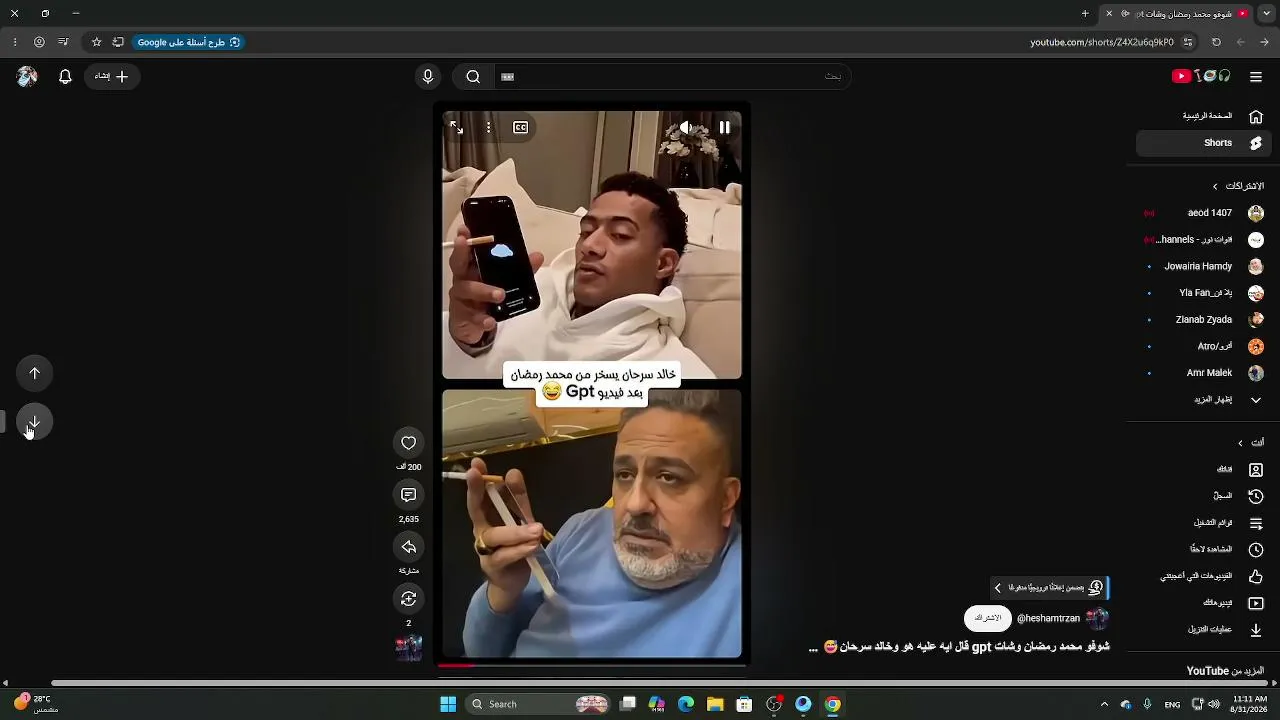This screenshot has height=720, width=1280.
Task: Go to the previous Short with the up arrow
Action: pyautogui.click(x=35, y=373)
